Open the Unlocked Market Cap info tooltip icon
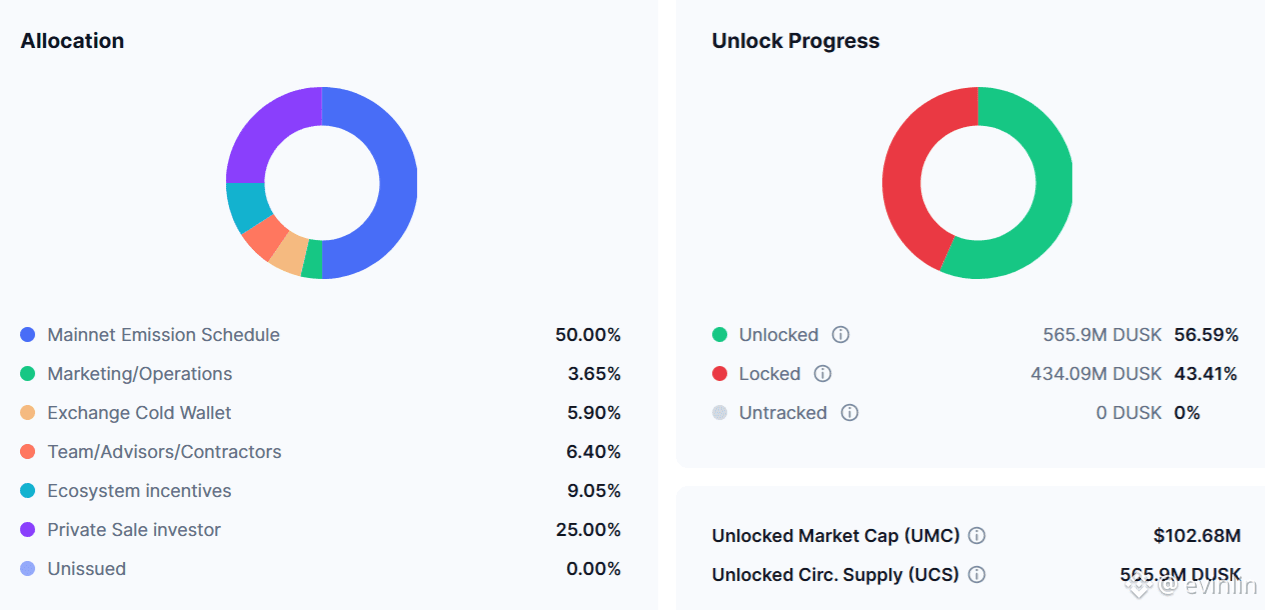 (977, 536)
